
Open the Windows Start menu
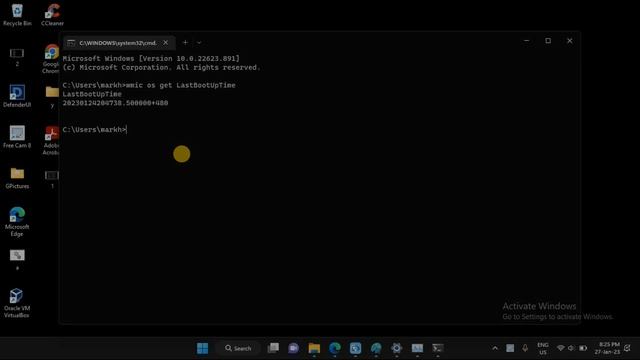tap(202, 348)
